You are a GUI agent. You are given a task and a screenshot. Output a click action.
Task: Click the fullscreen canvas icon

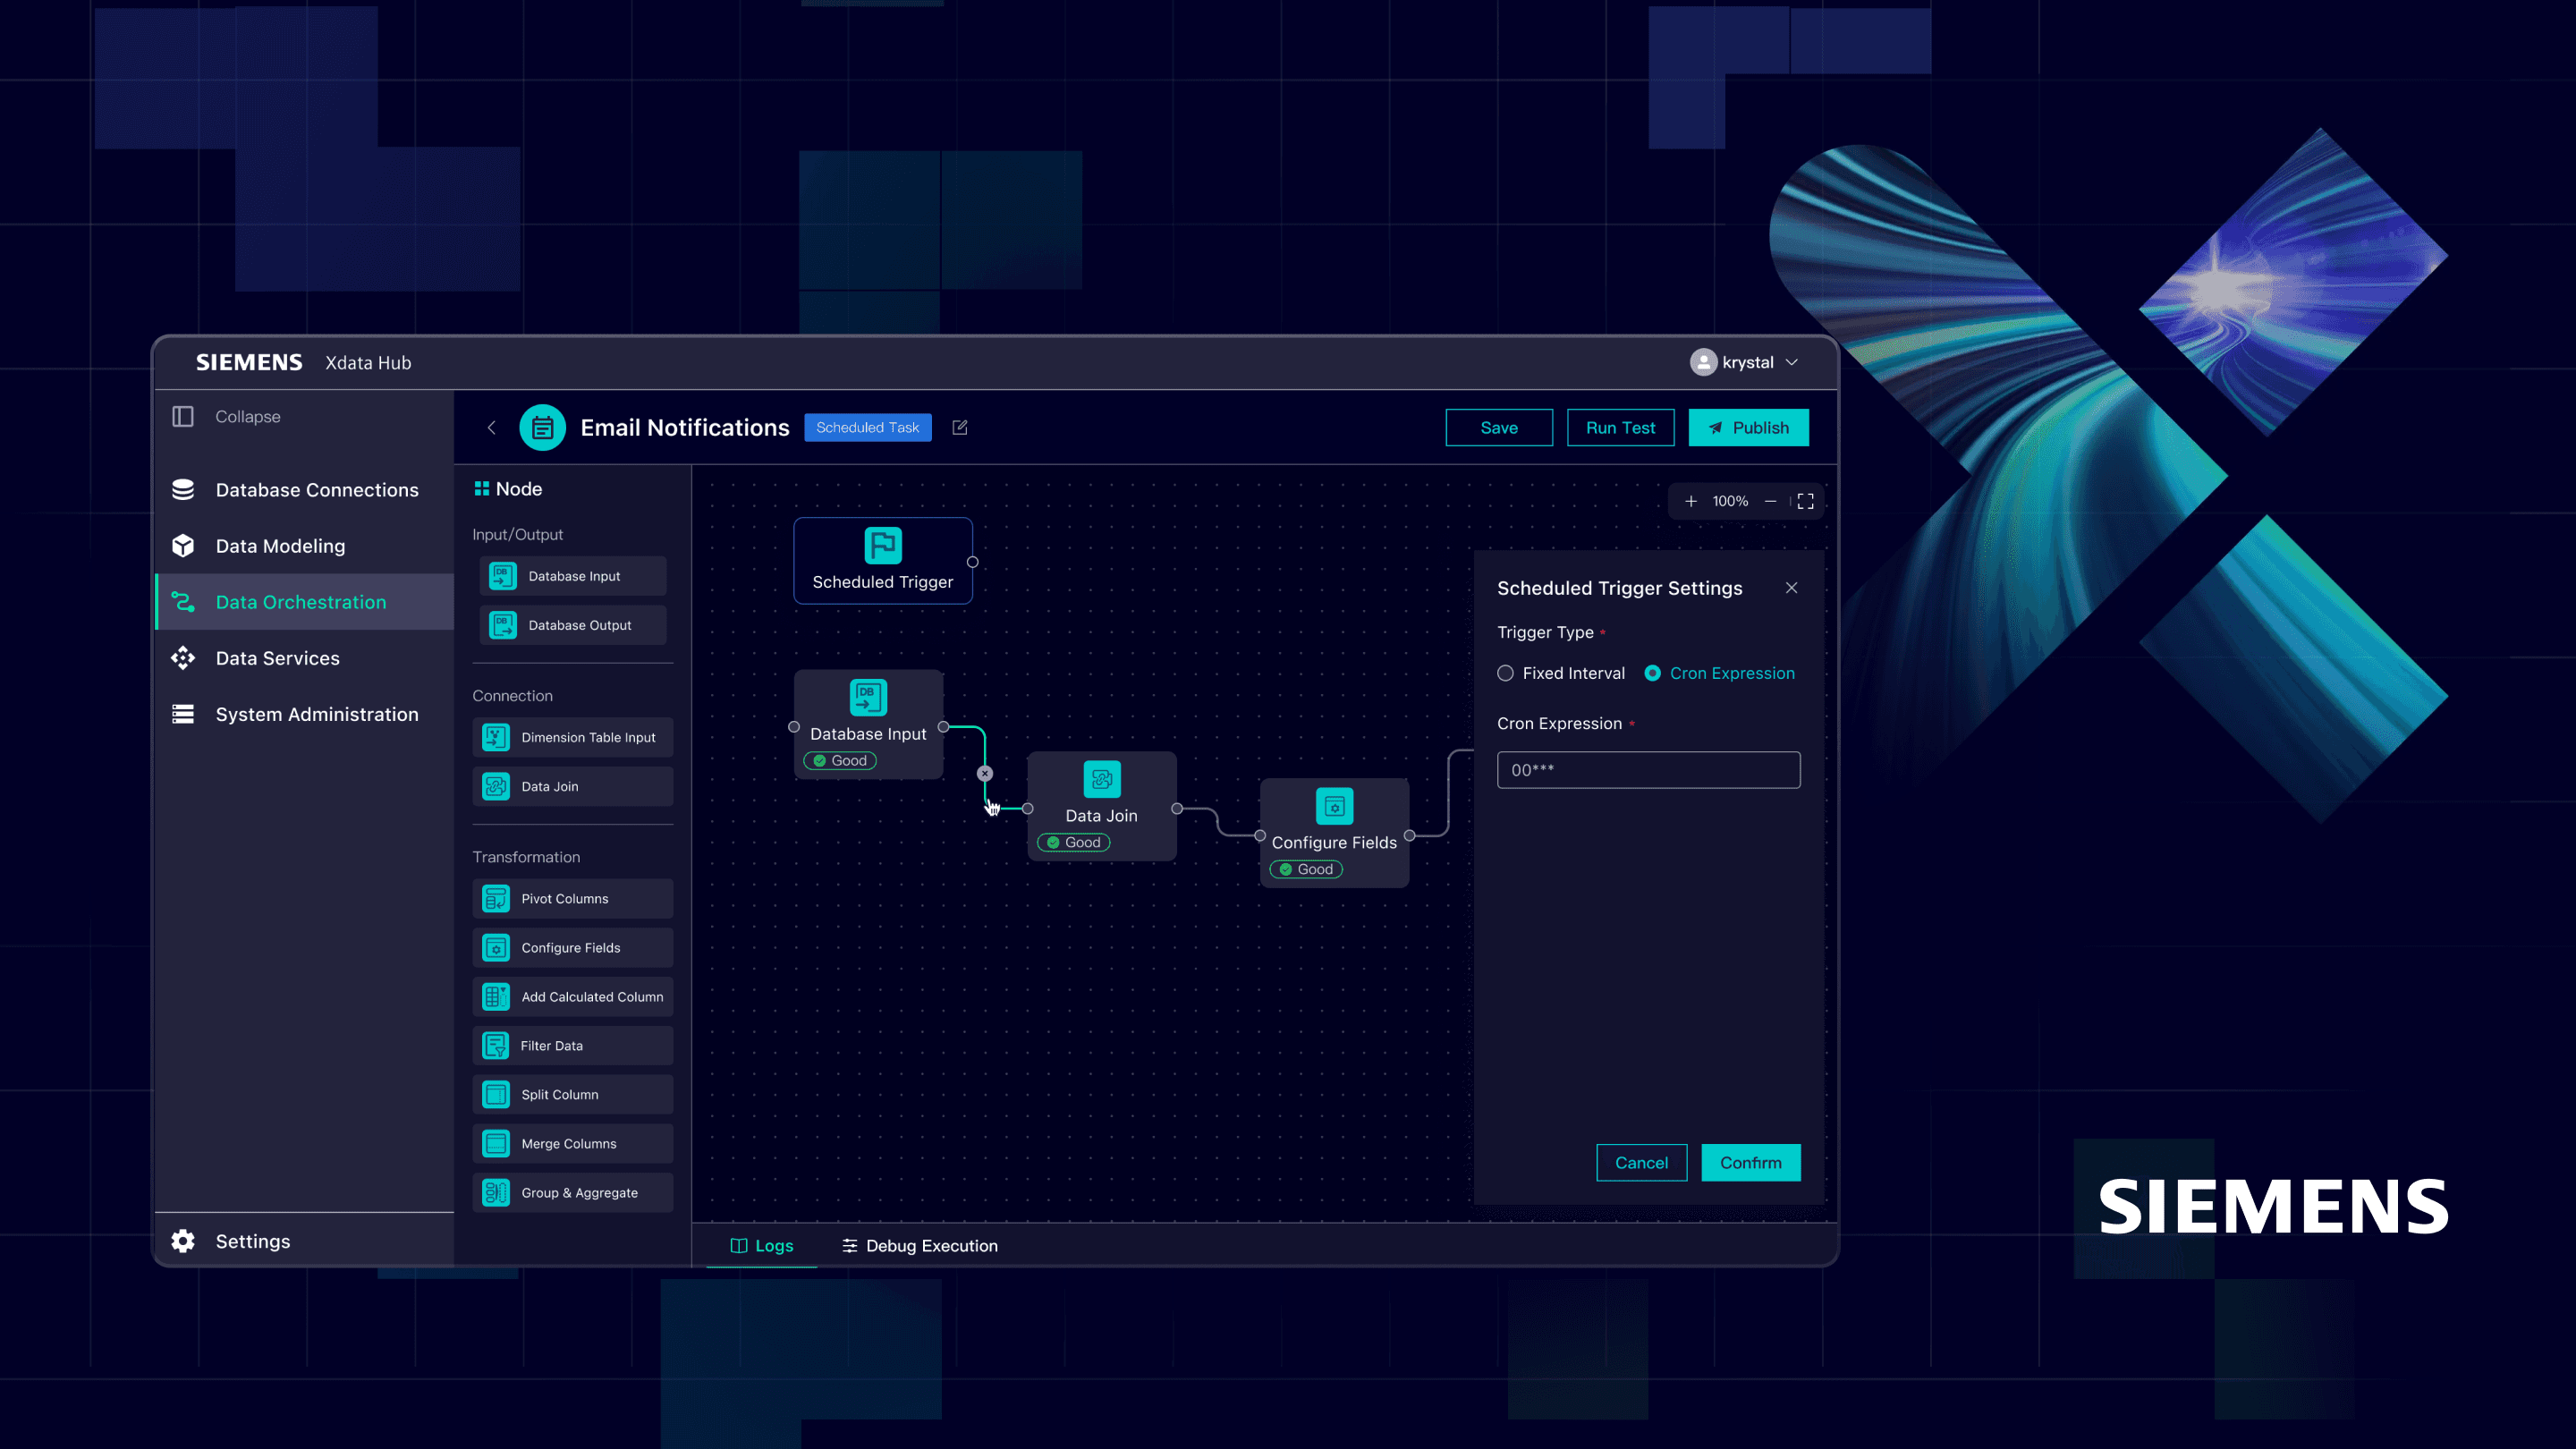[1805, 501]
